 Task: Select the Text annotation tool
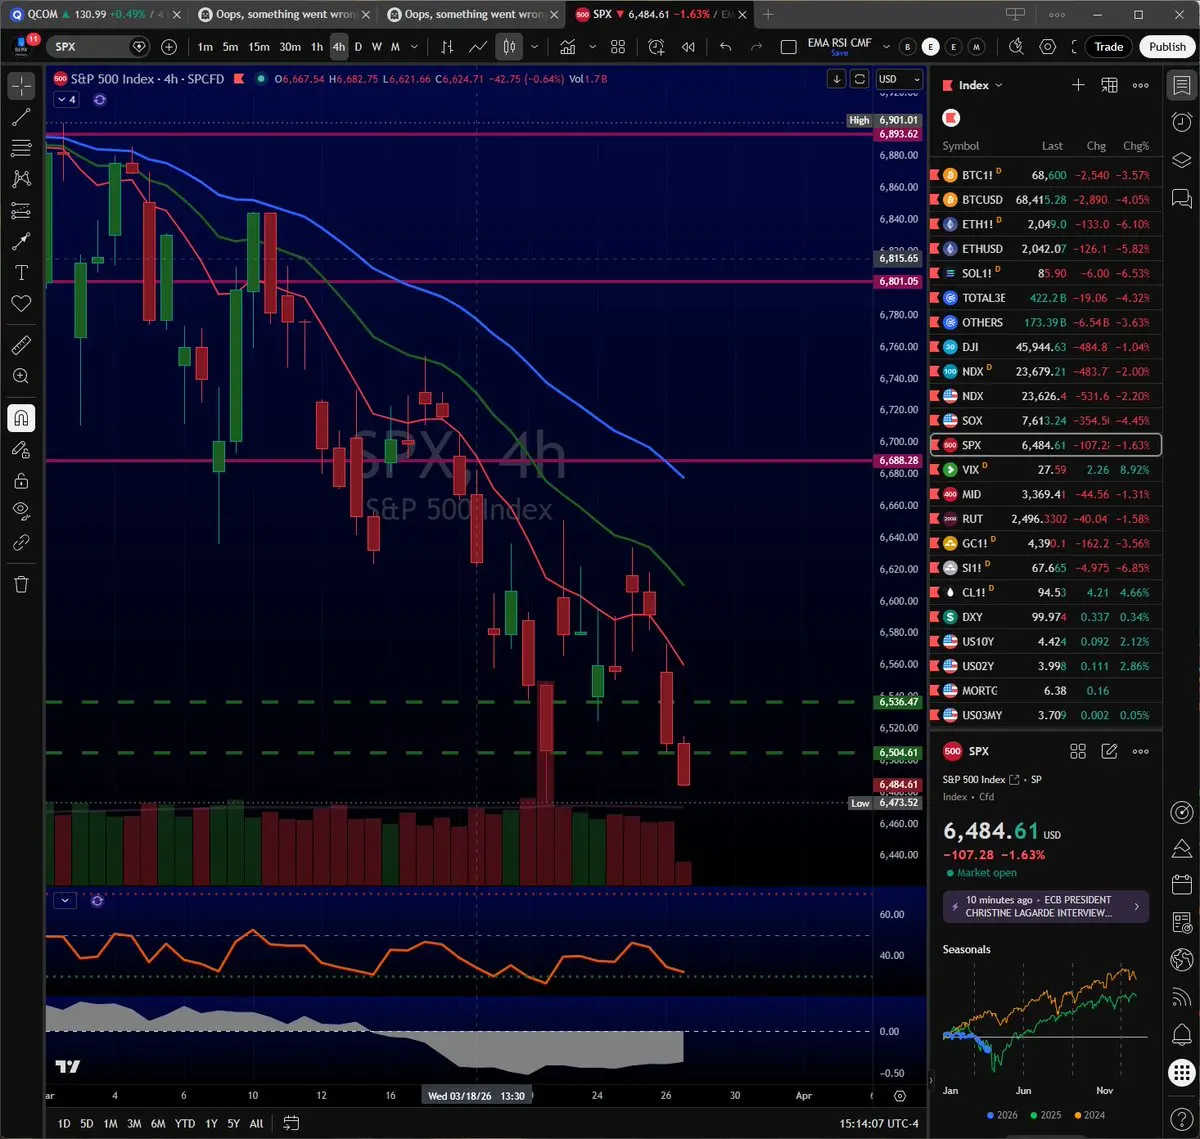pos(21,272)
